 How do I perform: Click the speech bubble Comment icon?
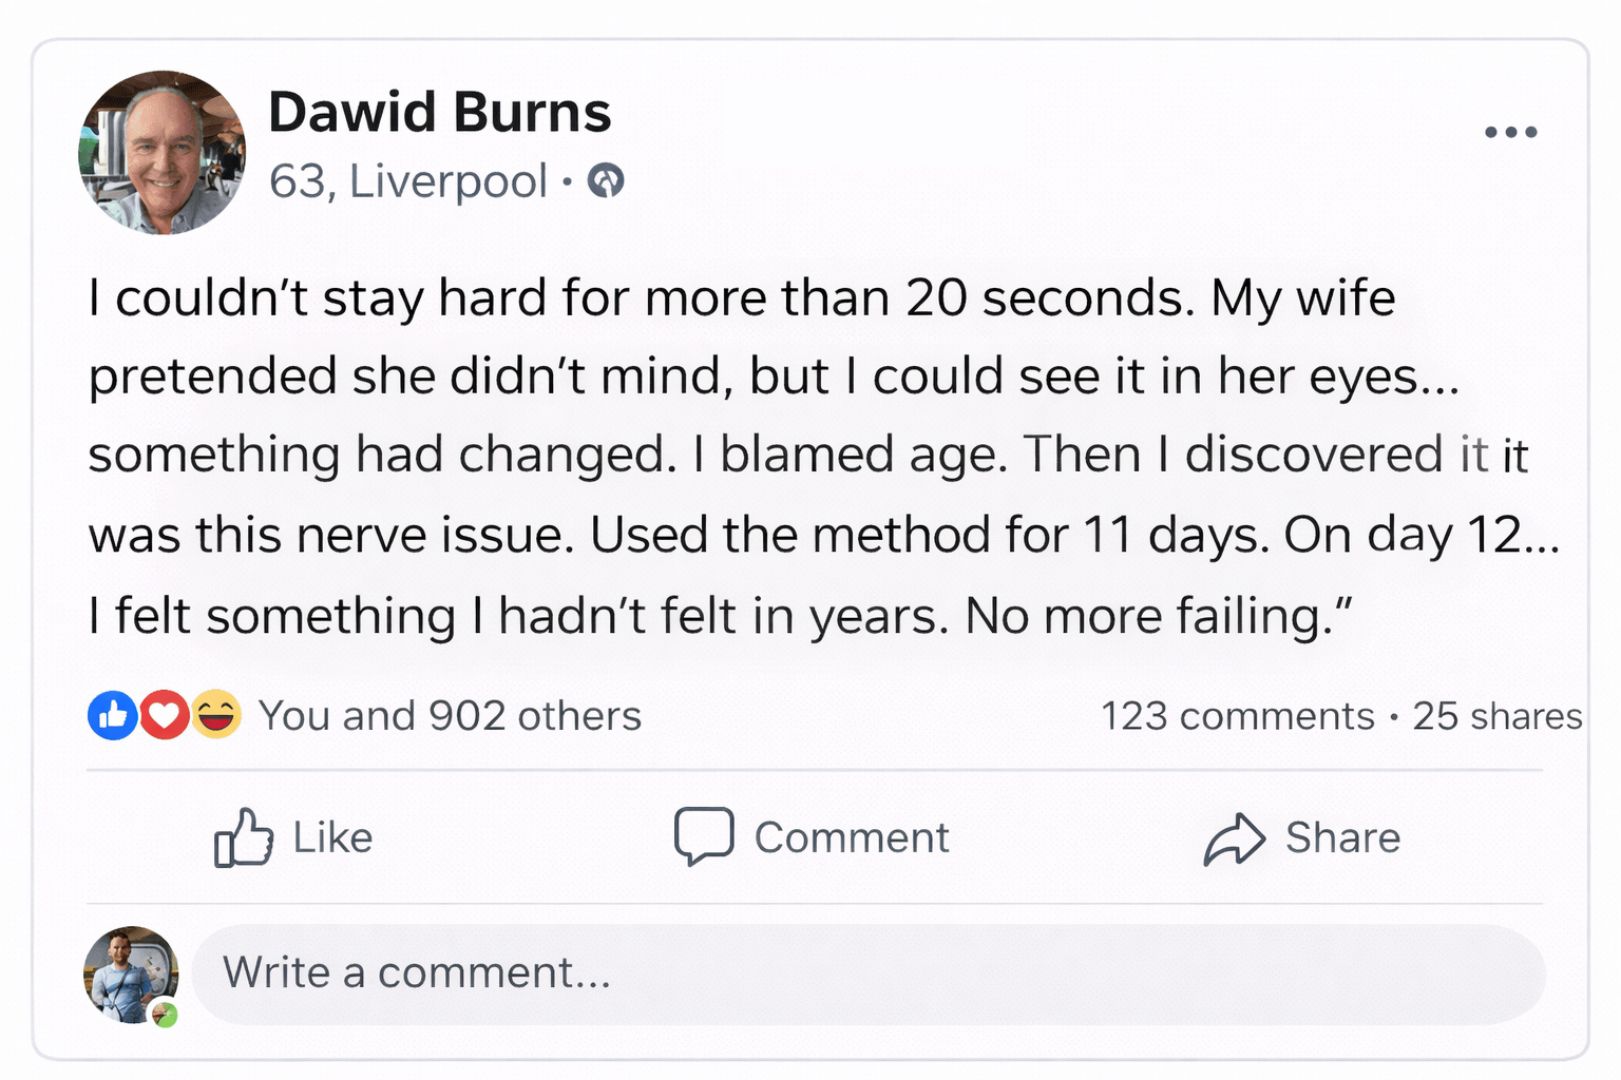[703, 836]
